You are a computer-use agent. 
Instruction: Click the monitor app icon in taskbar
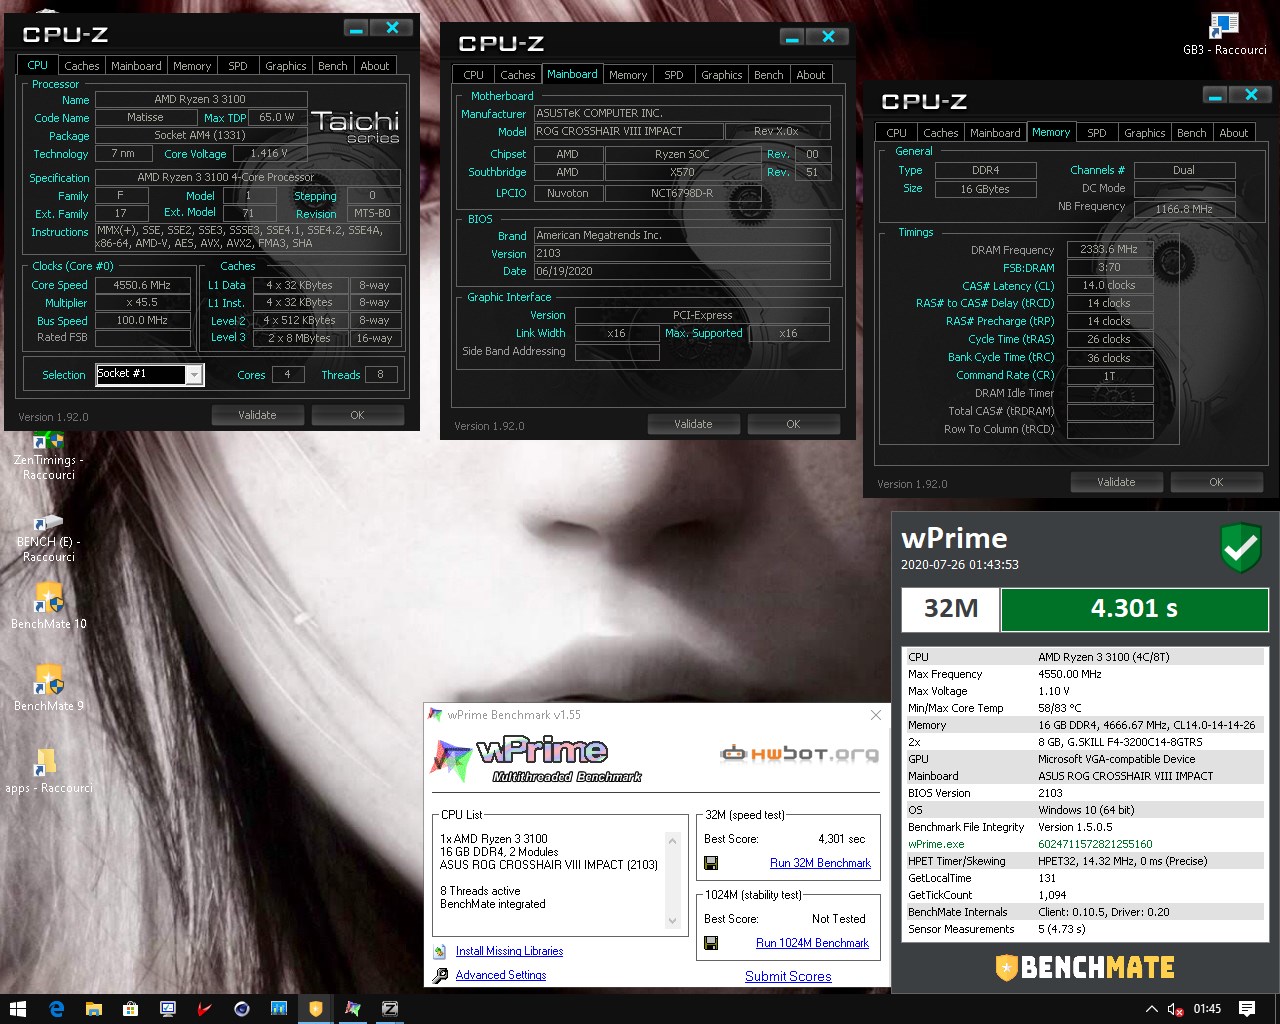click(167, 1009)
